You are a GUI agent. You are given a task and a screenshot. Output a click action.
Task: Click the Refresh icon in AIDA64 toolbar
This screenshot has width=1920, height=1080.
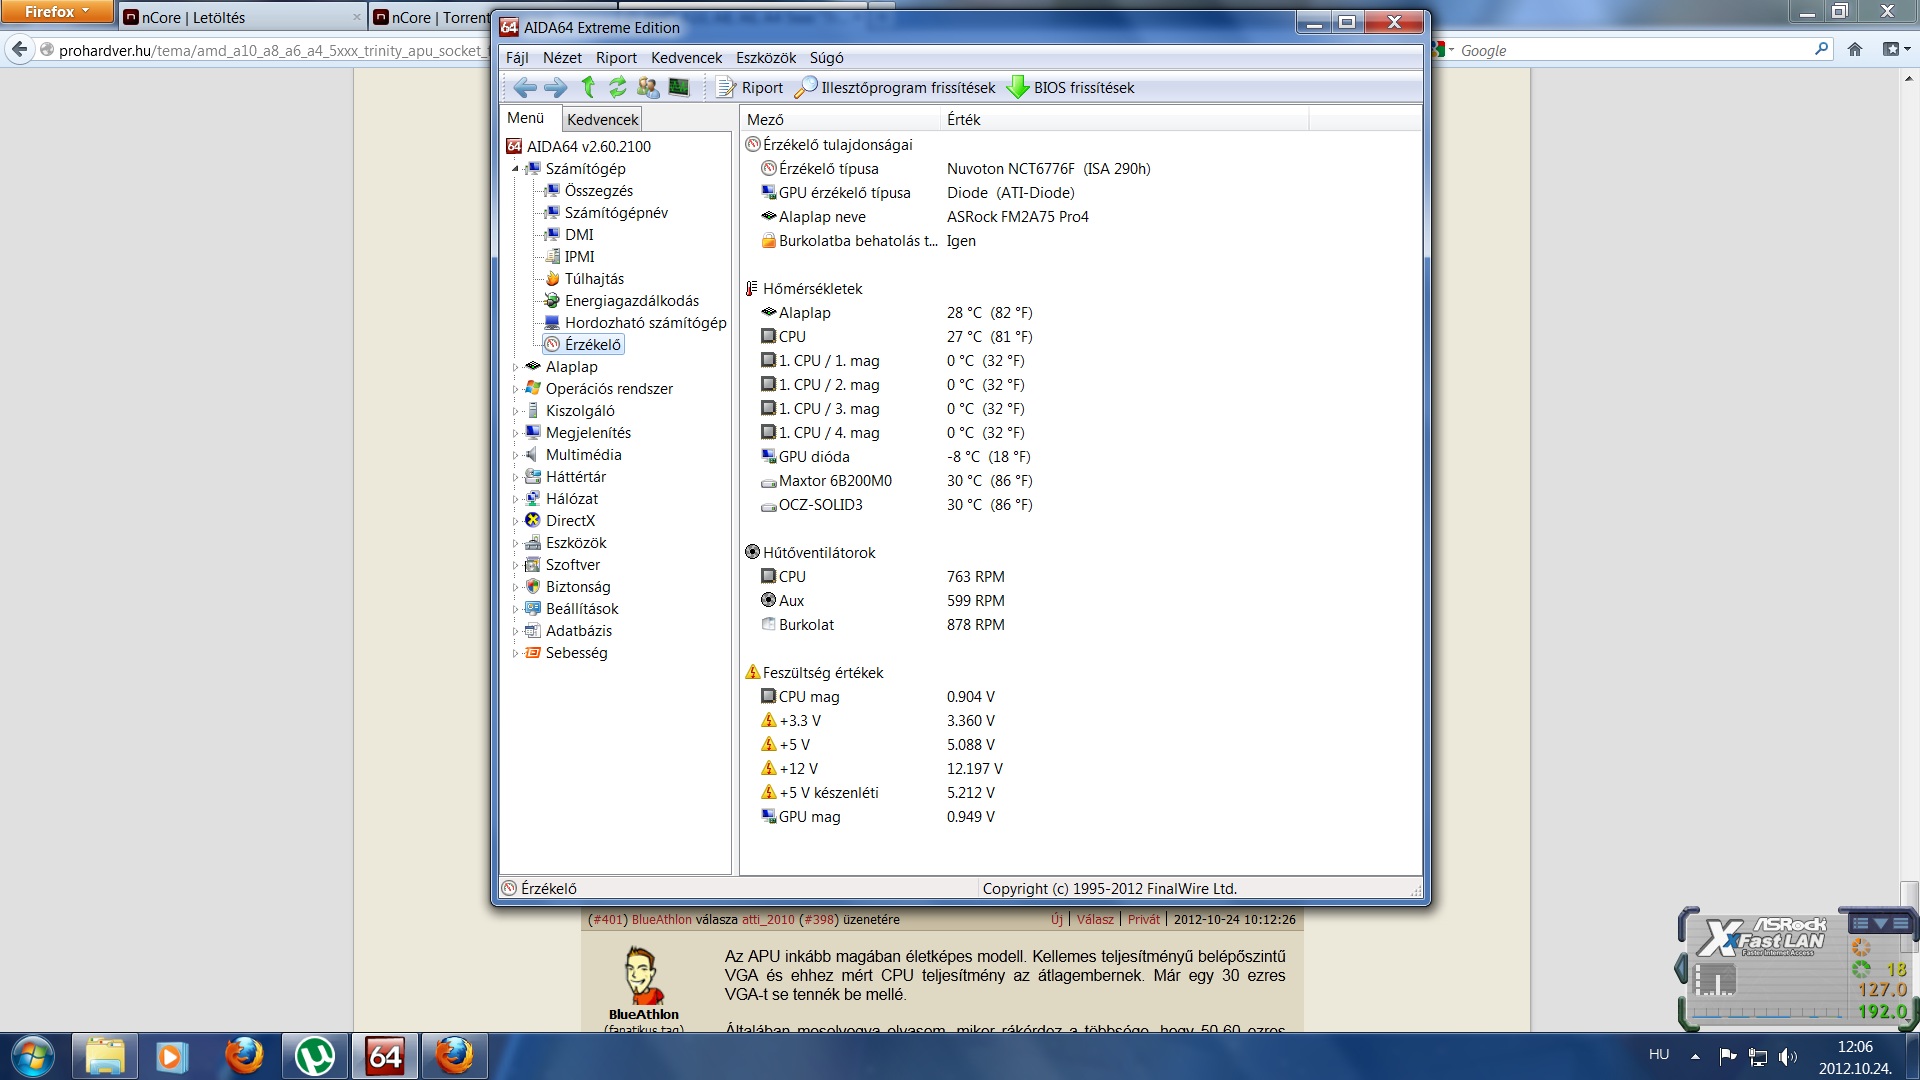point(618,88)
